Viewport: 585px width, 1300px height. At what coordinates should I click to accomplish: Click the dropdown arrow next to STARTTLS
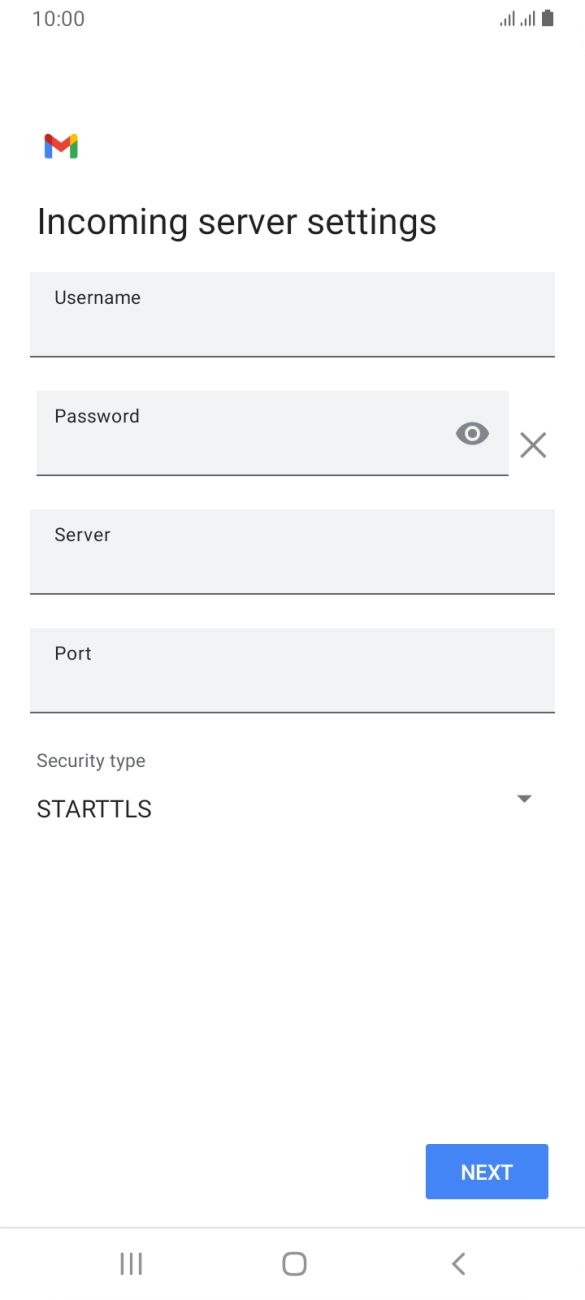coord(524,798)
